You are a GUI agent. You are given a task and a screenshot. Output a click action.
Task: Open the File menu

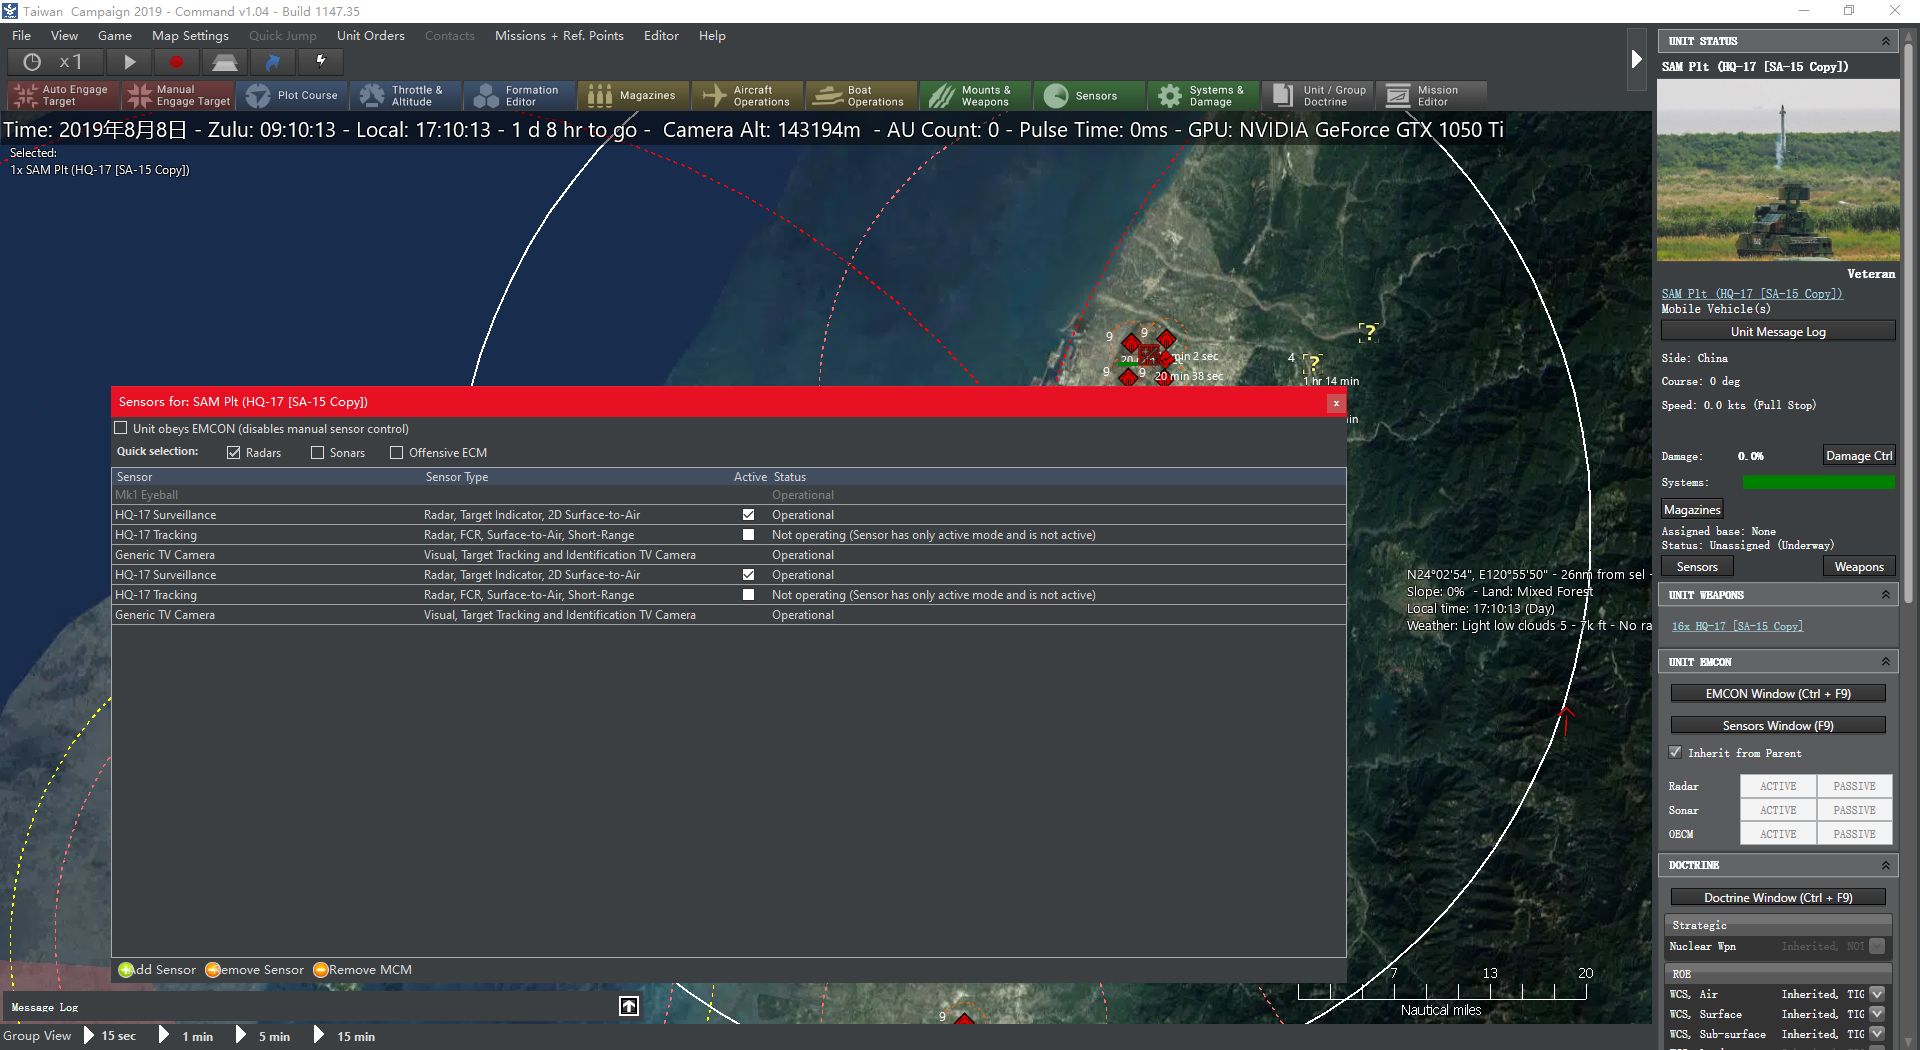click(21, 35)
